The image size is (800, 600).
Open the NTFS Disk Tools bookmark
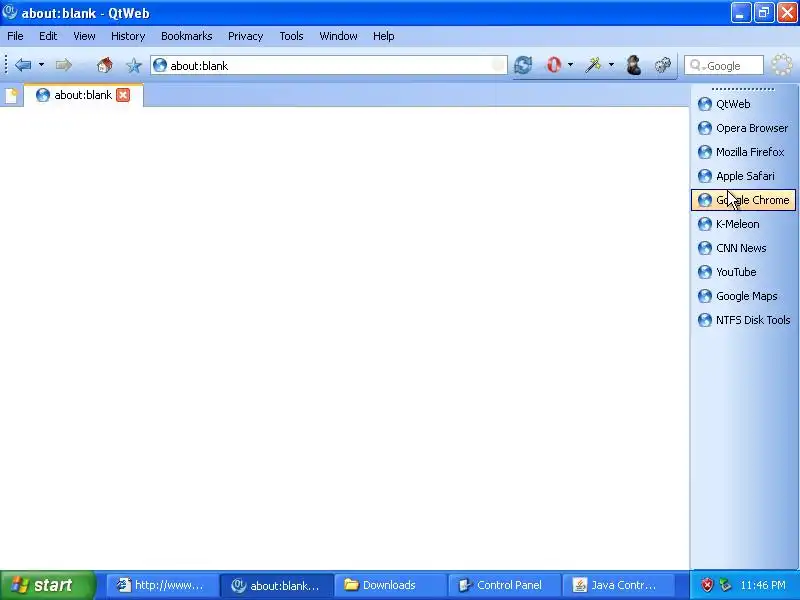coord(744,320)
